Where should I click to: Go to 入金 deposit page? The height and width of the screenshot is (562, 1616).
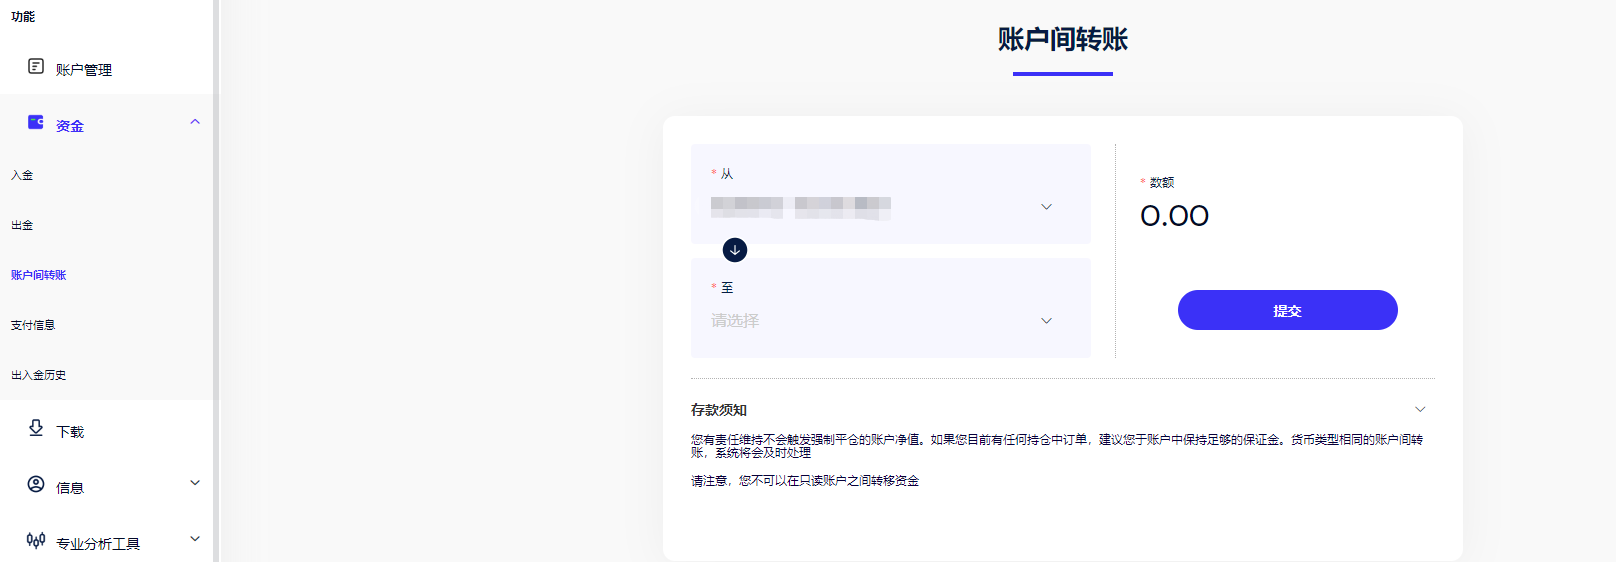(22, 175)
